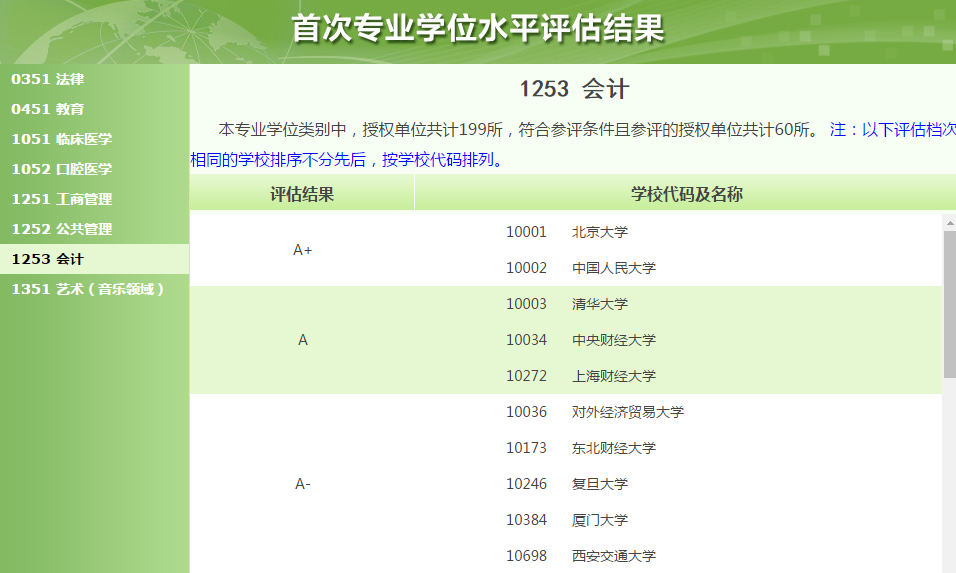Screen dimensions: 956x573
Task: Click the 评估结果 column header
Action: coord(302,194)
